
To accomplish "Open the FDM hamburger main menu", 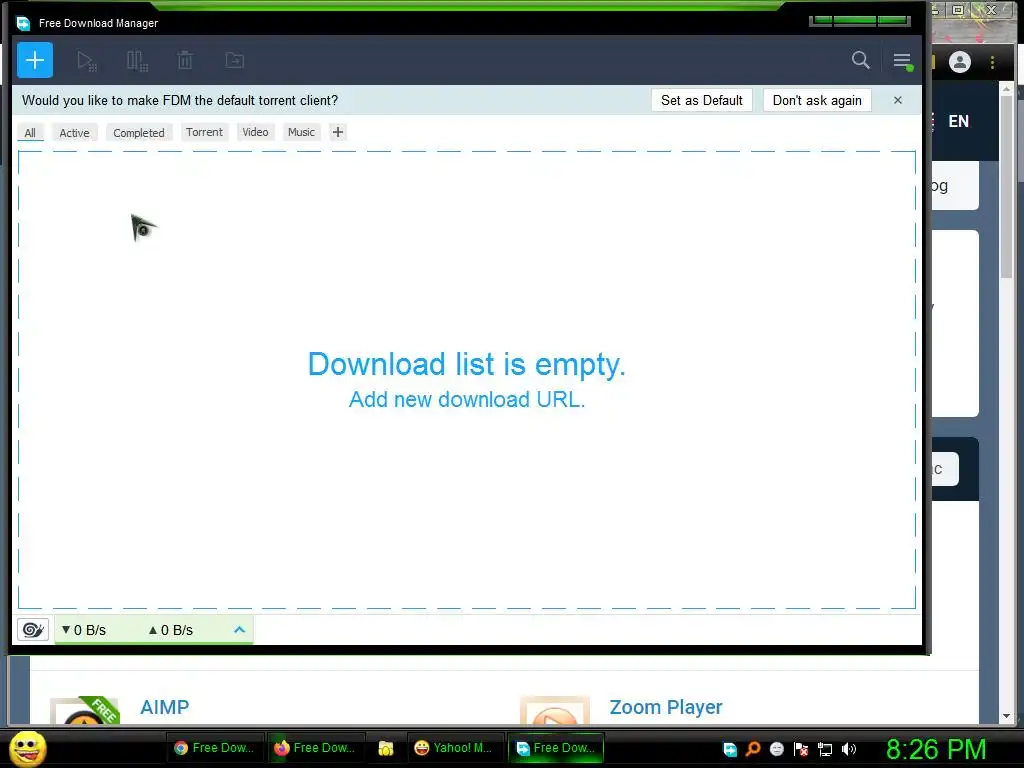I will click(903, 61).
